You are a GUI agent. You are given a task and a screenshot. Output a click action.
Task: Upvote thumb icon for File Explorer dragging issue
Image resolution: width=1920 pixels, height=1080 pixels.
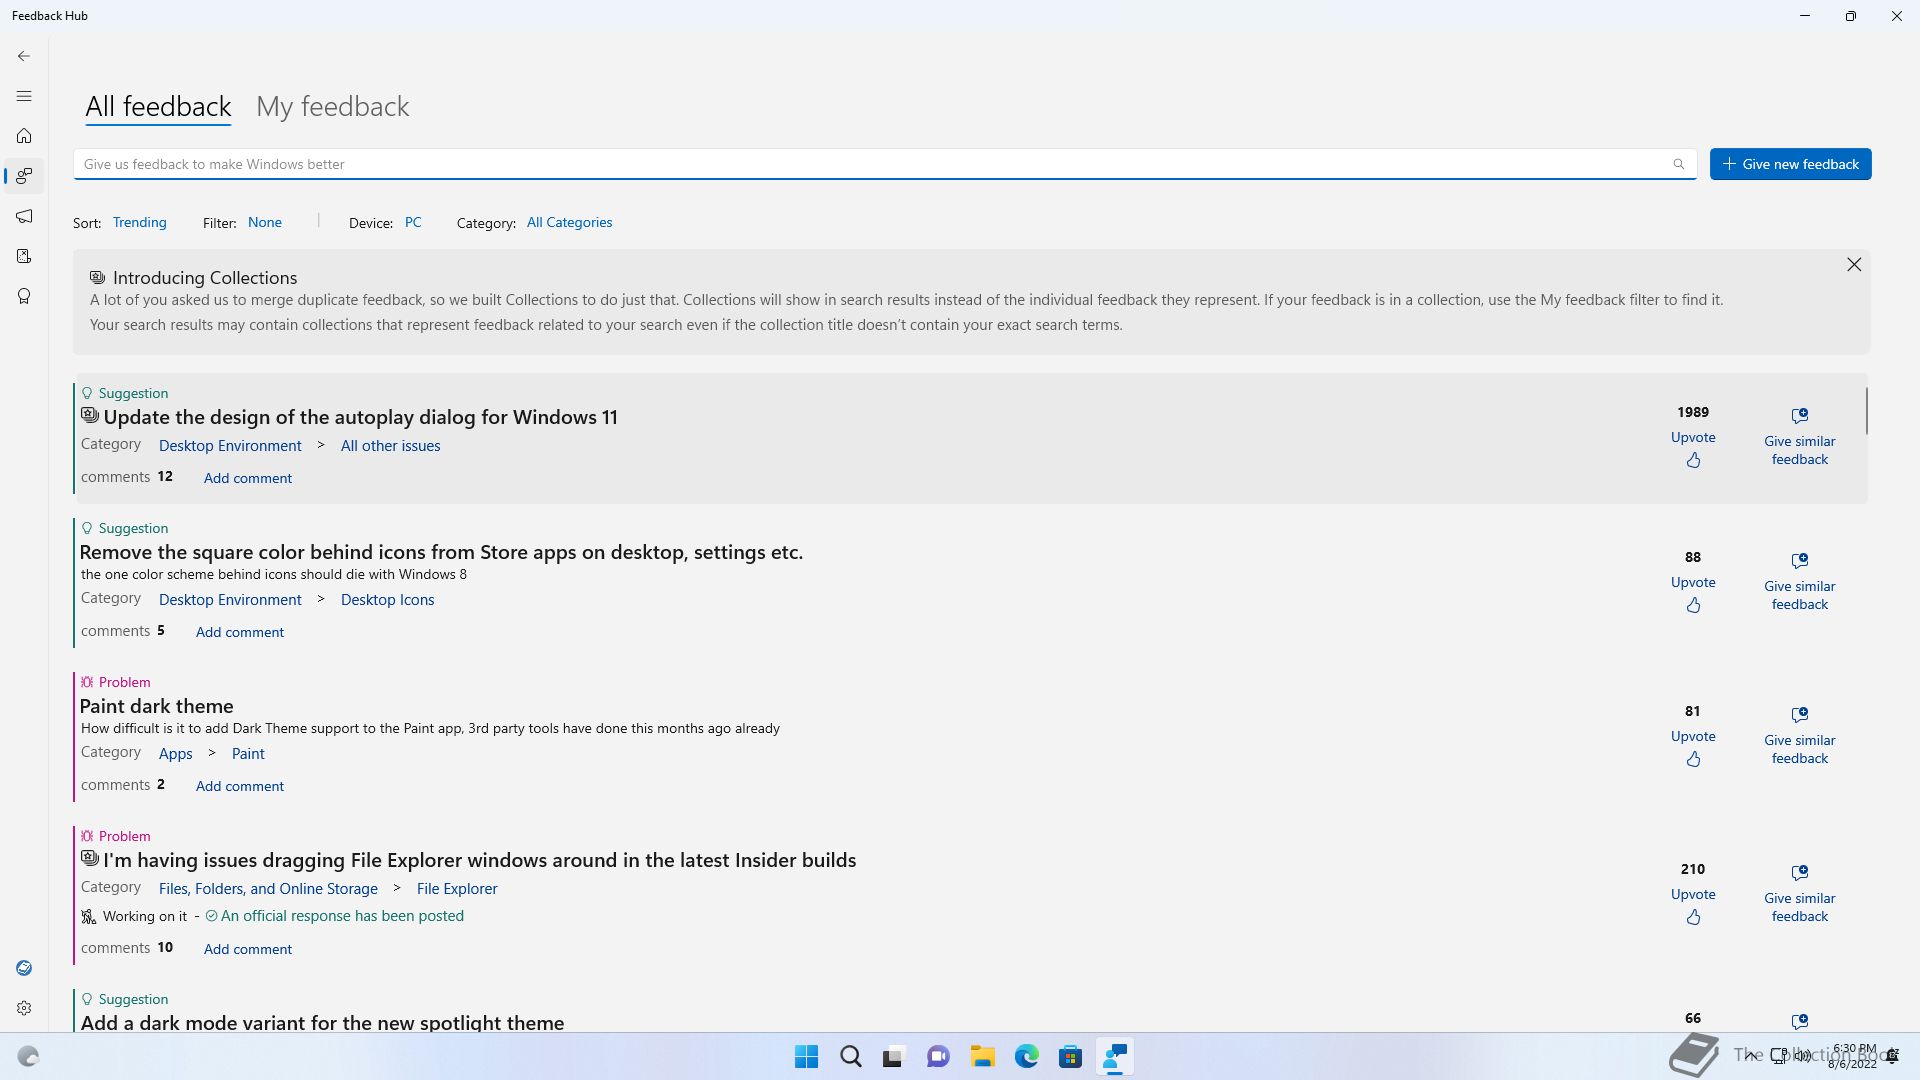[x=1693, y=917]
